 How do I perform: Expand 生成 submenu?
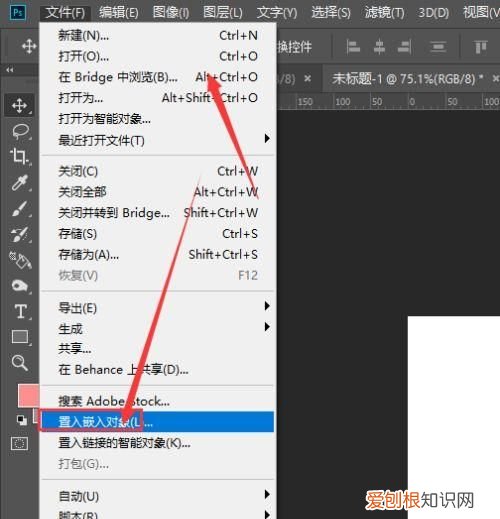(x=158, y=329)
